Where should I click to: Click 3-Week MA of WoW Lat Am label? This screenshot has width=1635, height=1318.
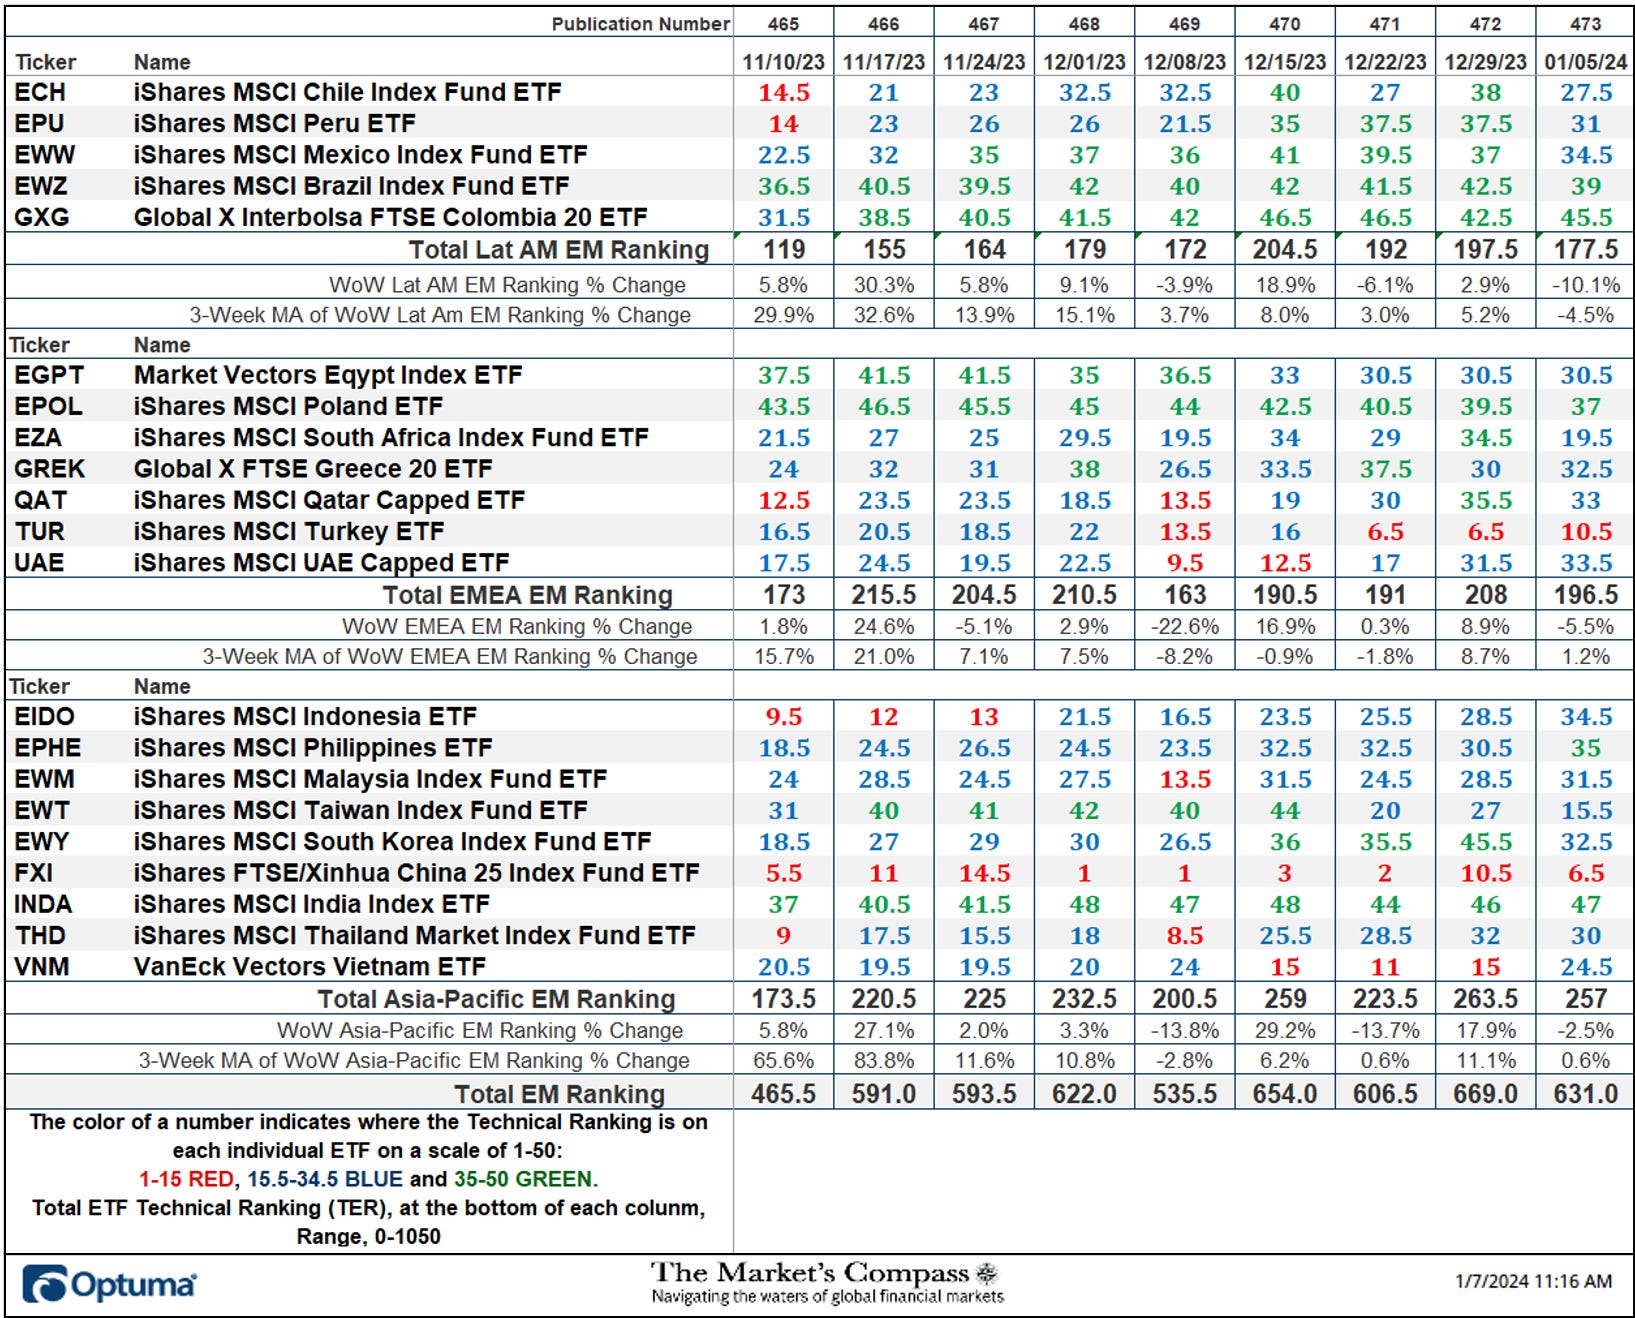pyautogui.click(x=440, y=315)
